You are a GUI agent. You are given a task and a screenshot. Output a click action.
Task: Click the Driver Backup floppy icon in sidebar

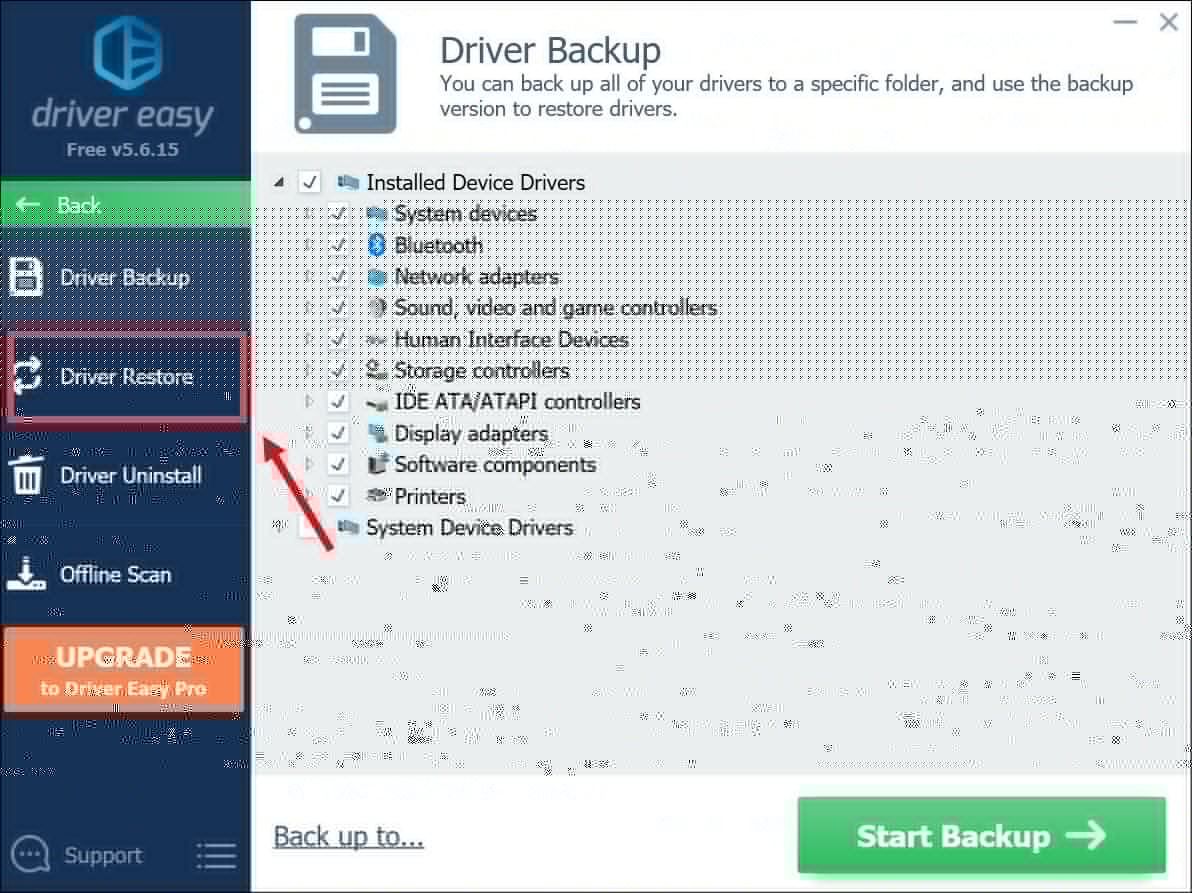pyautogui.click(x=27, y=277)
